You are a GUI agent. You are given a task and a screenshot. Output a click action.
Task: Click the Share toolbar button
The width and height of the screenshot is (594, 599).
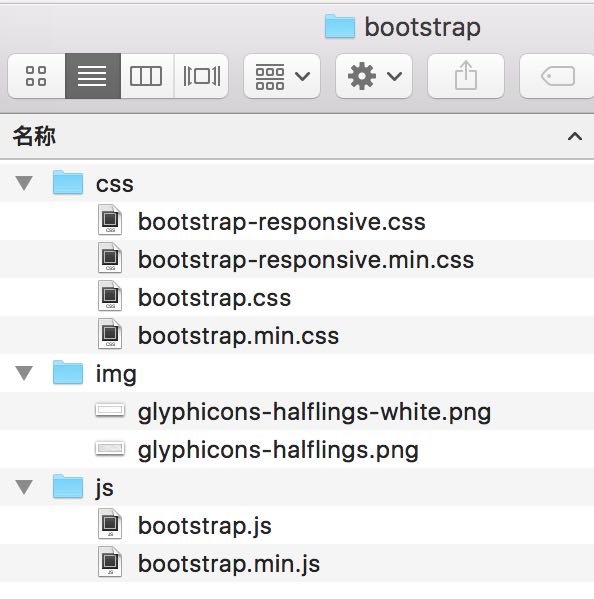(x=466, y=76)
